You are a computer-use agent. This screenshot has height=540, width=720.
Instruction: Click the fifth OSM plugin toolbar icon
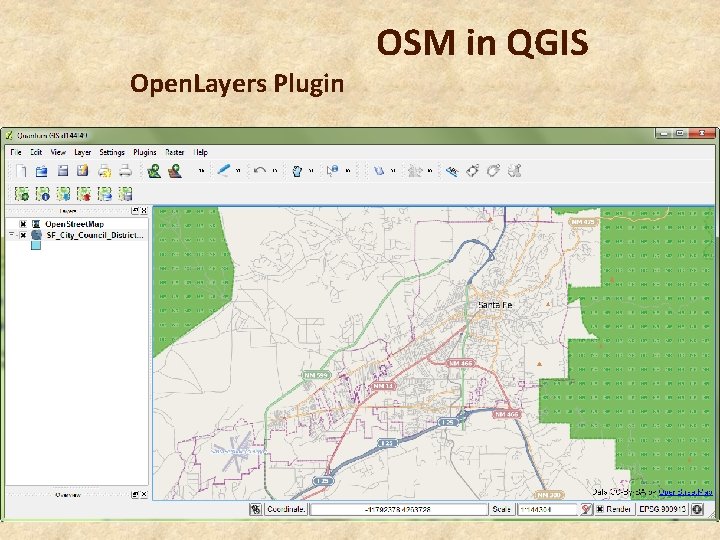coord(105,194)
